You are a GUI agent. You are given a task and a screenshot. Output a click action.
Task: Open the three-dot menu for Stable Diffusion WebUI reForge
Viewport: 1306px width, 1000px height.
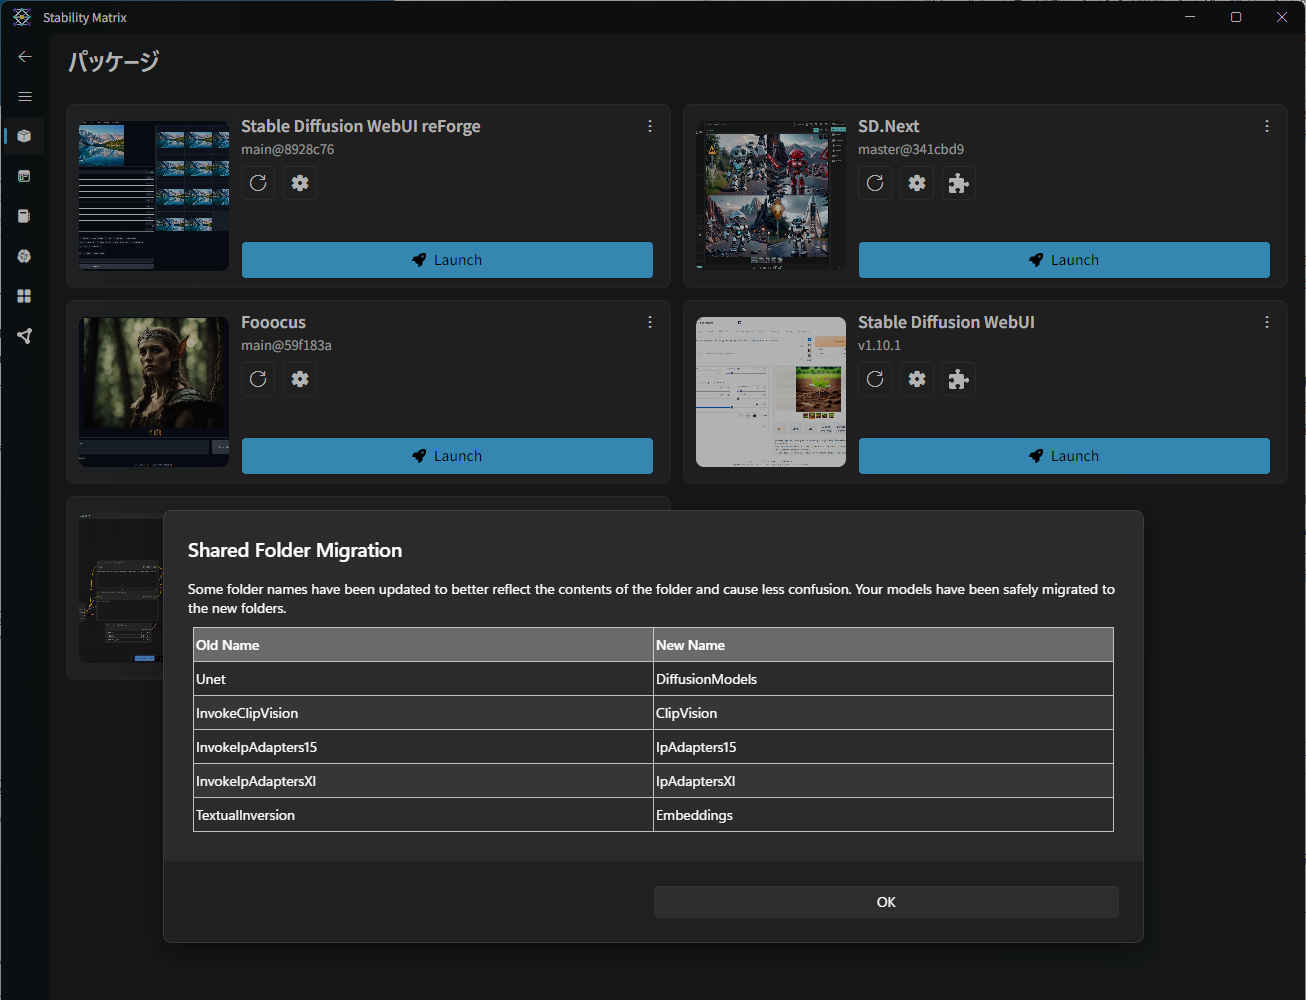tap(650, 126)
